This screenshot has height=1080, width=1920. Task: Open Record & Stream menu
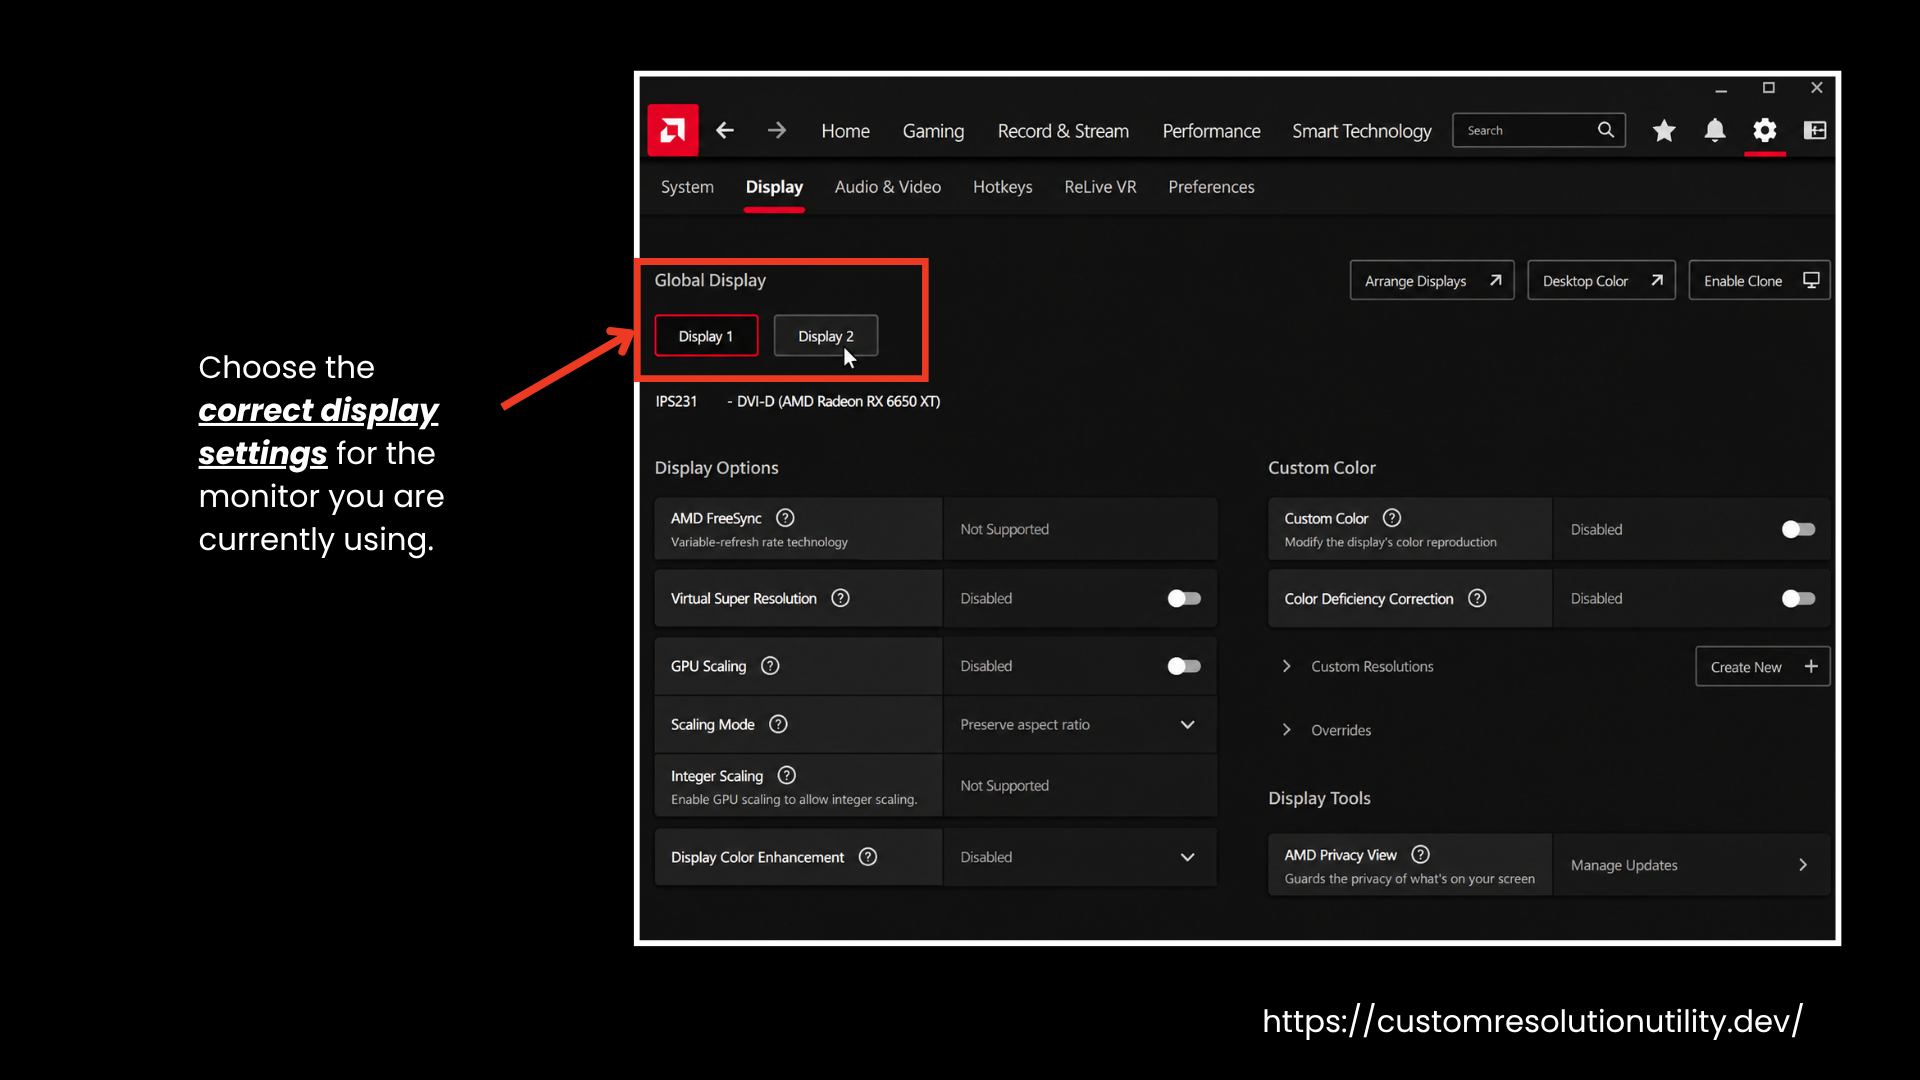1063,131
